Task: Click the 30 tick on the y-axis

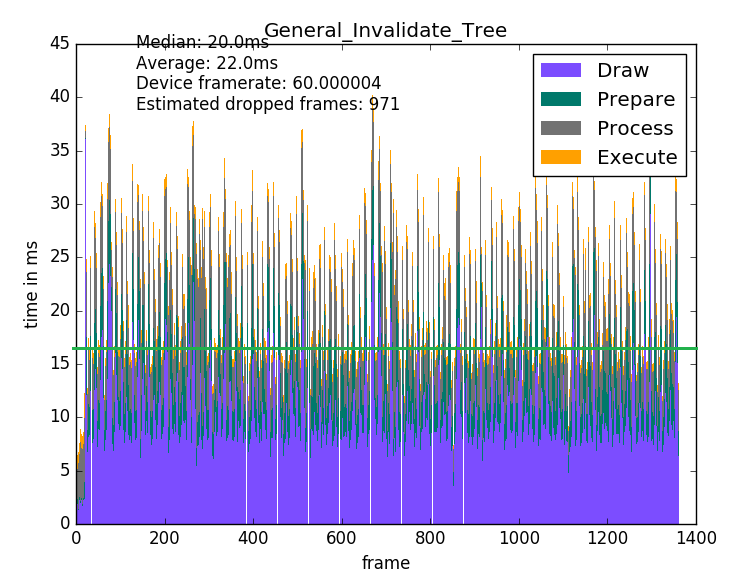Action: click(x=60, y=204)
